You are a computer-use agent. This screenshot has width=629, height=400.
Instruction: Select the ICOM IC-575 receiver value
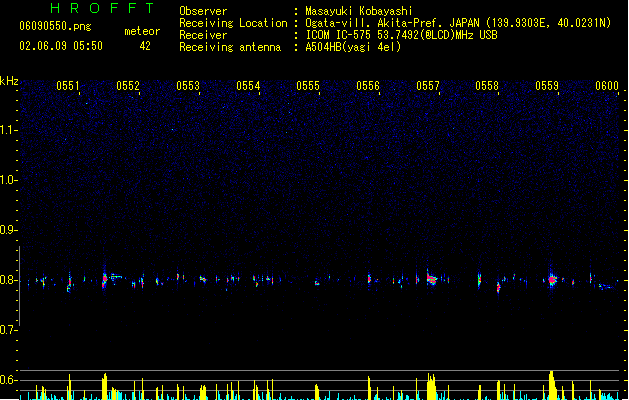[401, 35]
